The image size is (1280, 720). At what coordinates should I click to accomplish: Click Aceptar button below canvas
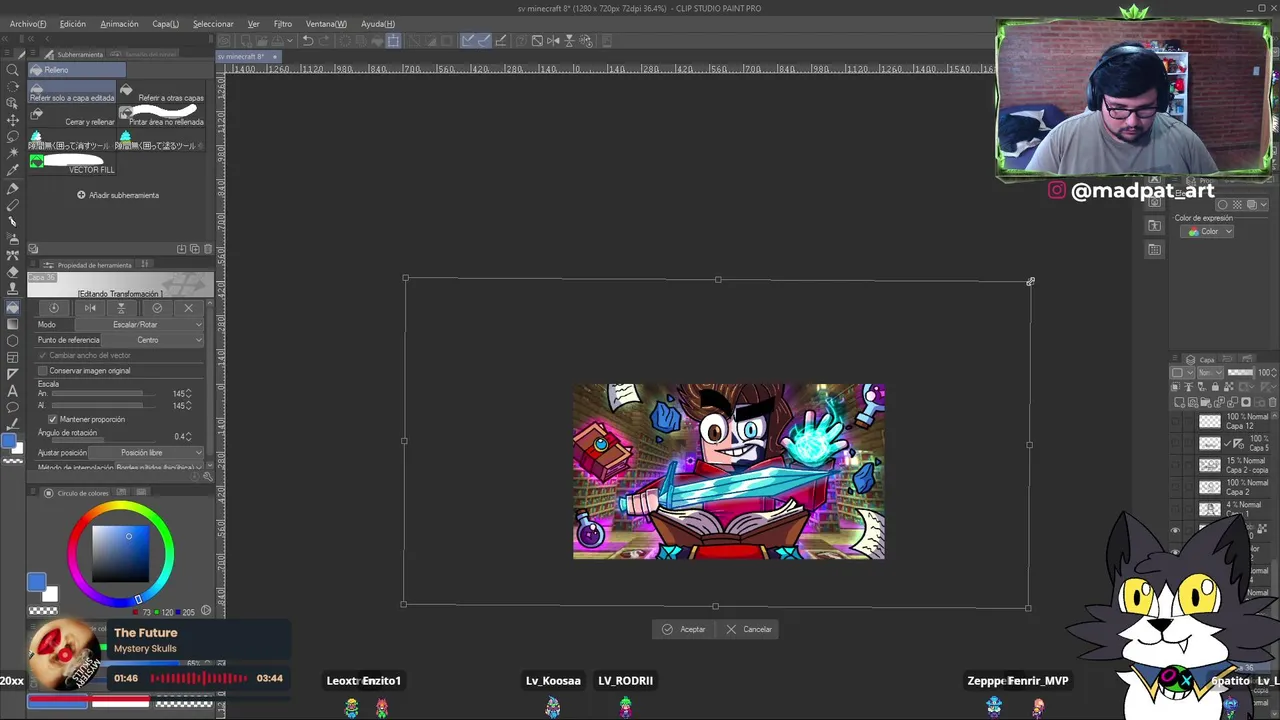(684, 629)
